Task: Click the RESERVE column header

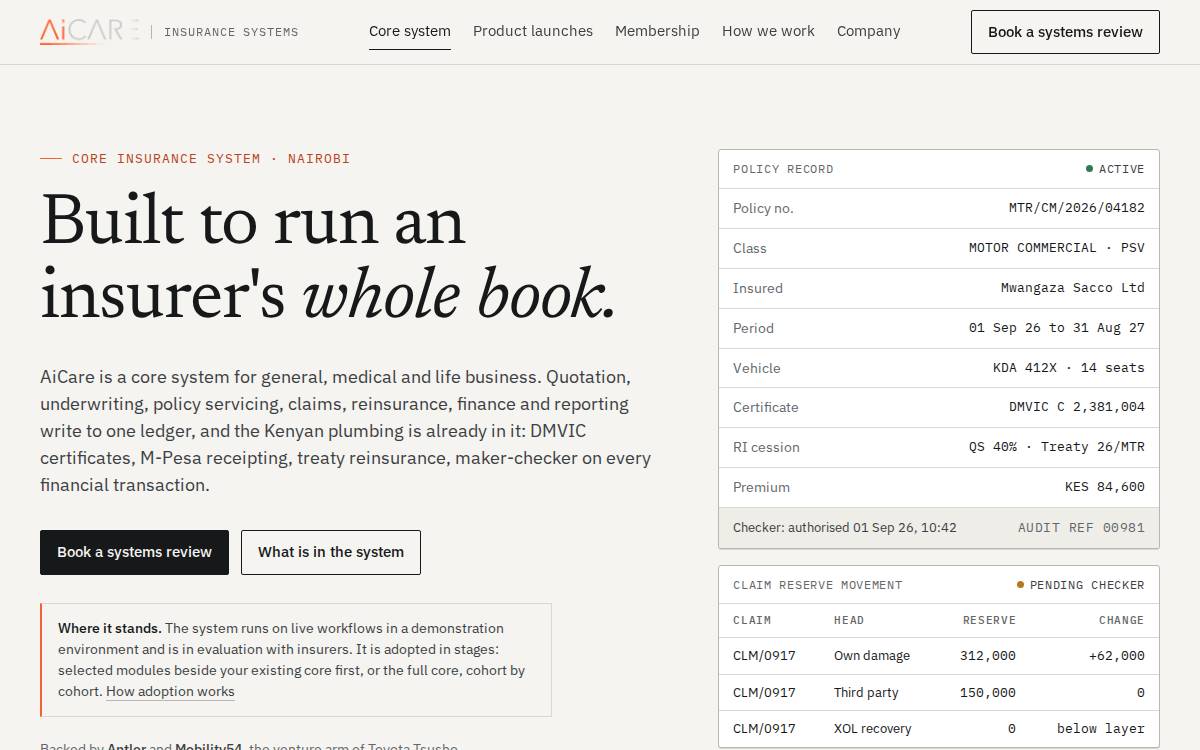Action: tap(989, 620)
